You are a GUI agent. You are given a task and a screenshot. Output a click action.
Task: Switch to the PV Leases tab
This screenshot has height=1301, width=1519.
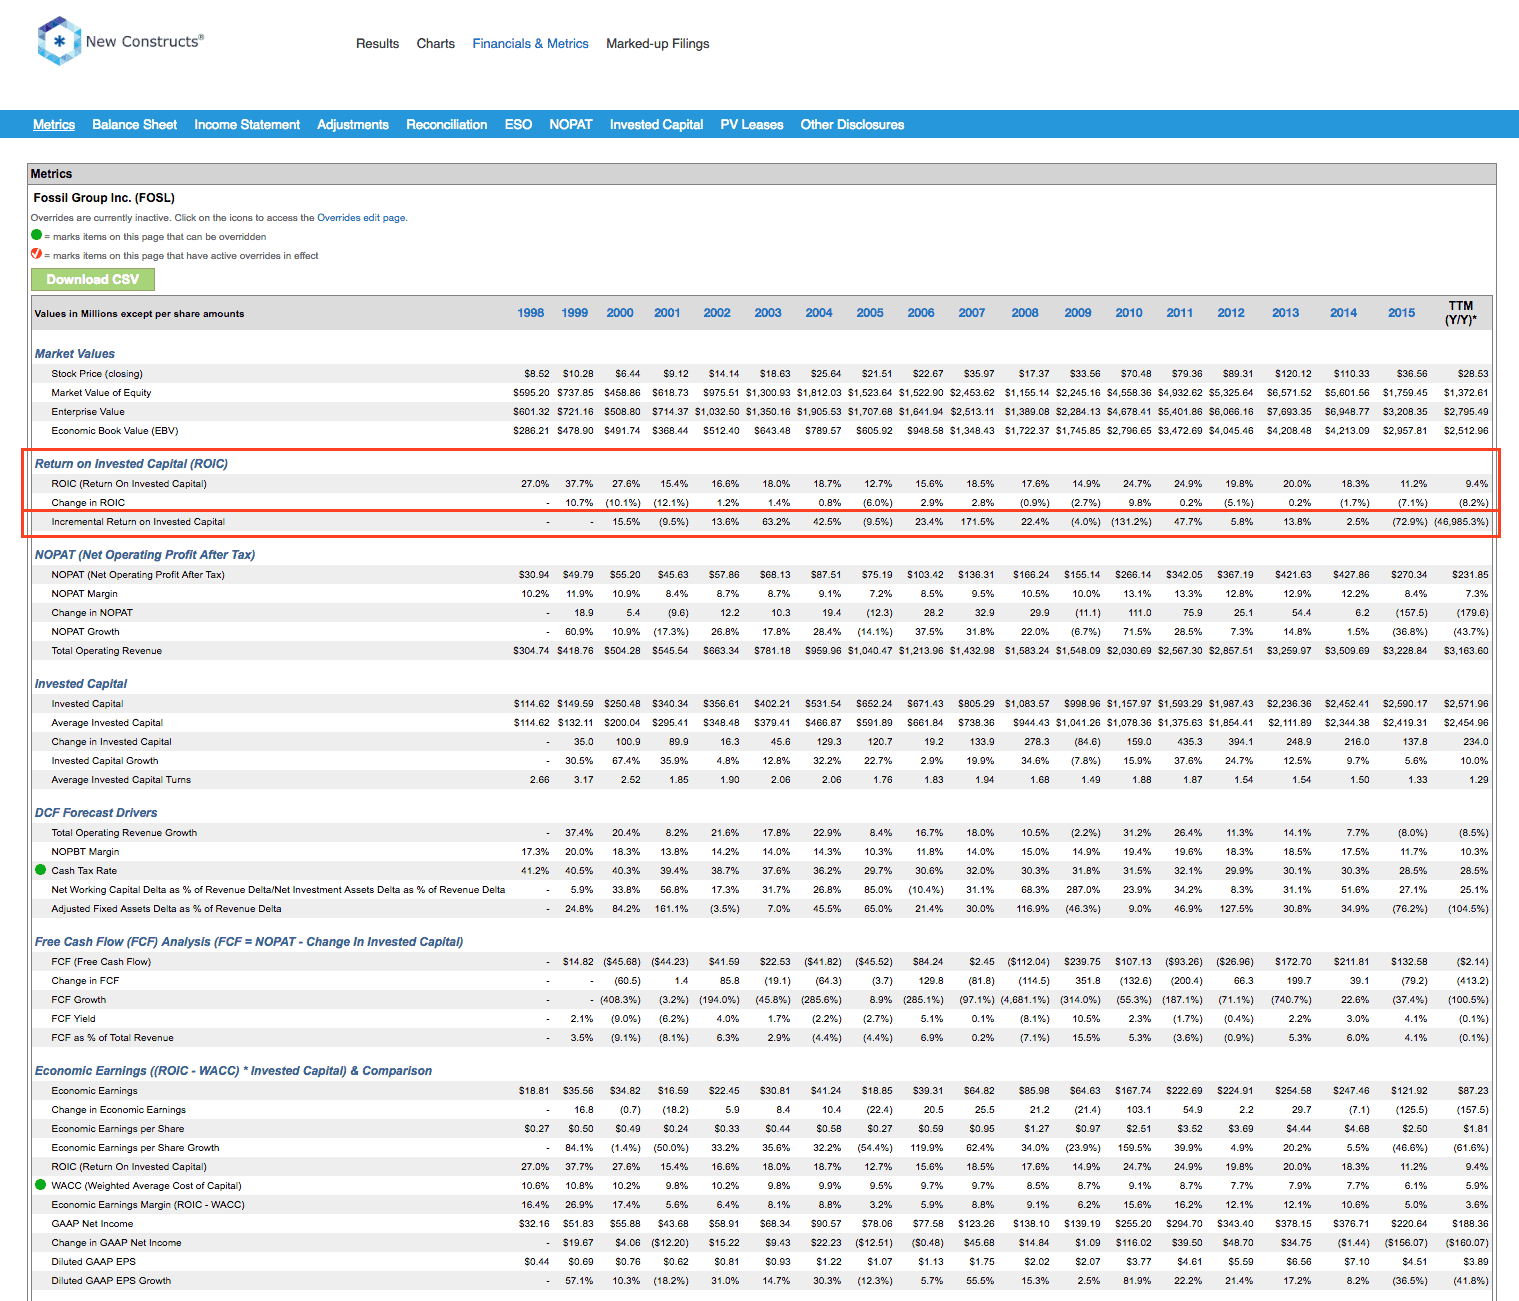click(752, 125)
